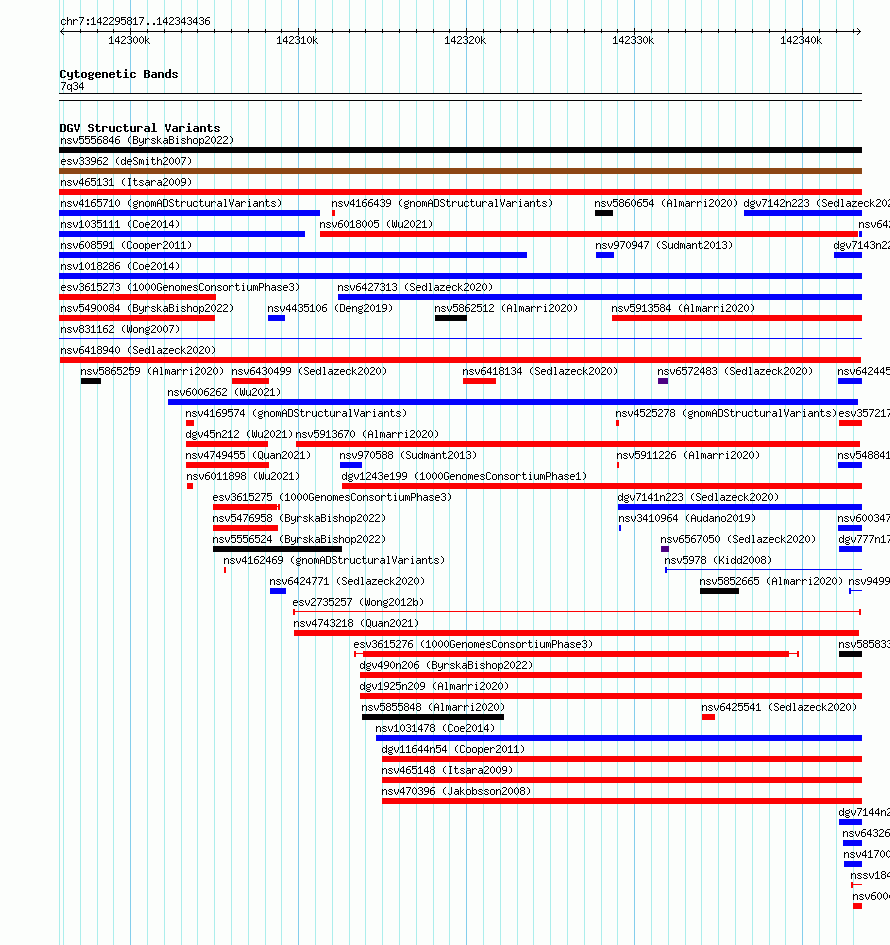Open esv3615273 (1000GenomesConsortiumPhase3) label
Viewport: 890px width, 945px height.
click(x=180, y=287)
